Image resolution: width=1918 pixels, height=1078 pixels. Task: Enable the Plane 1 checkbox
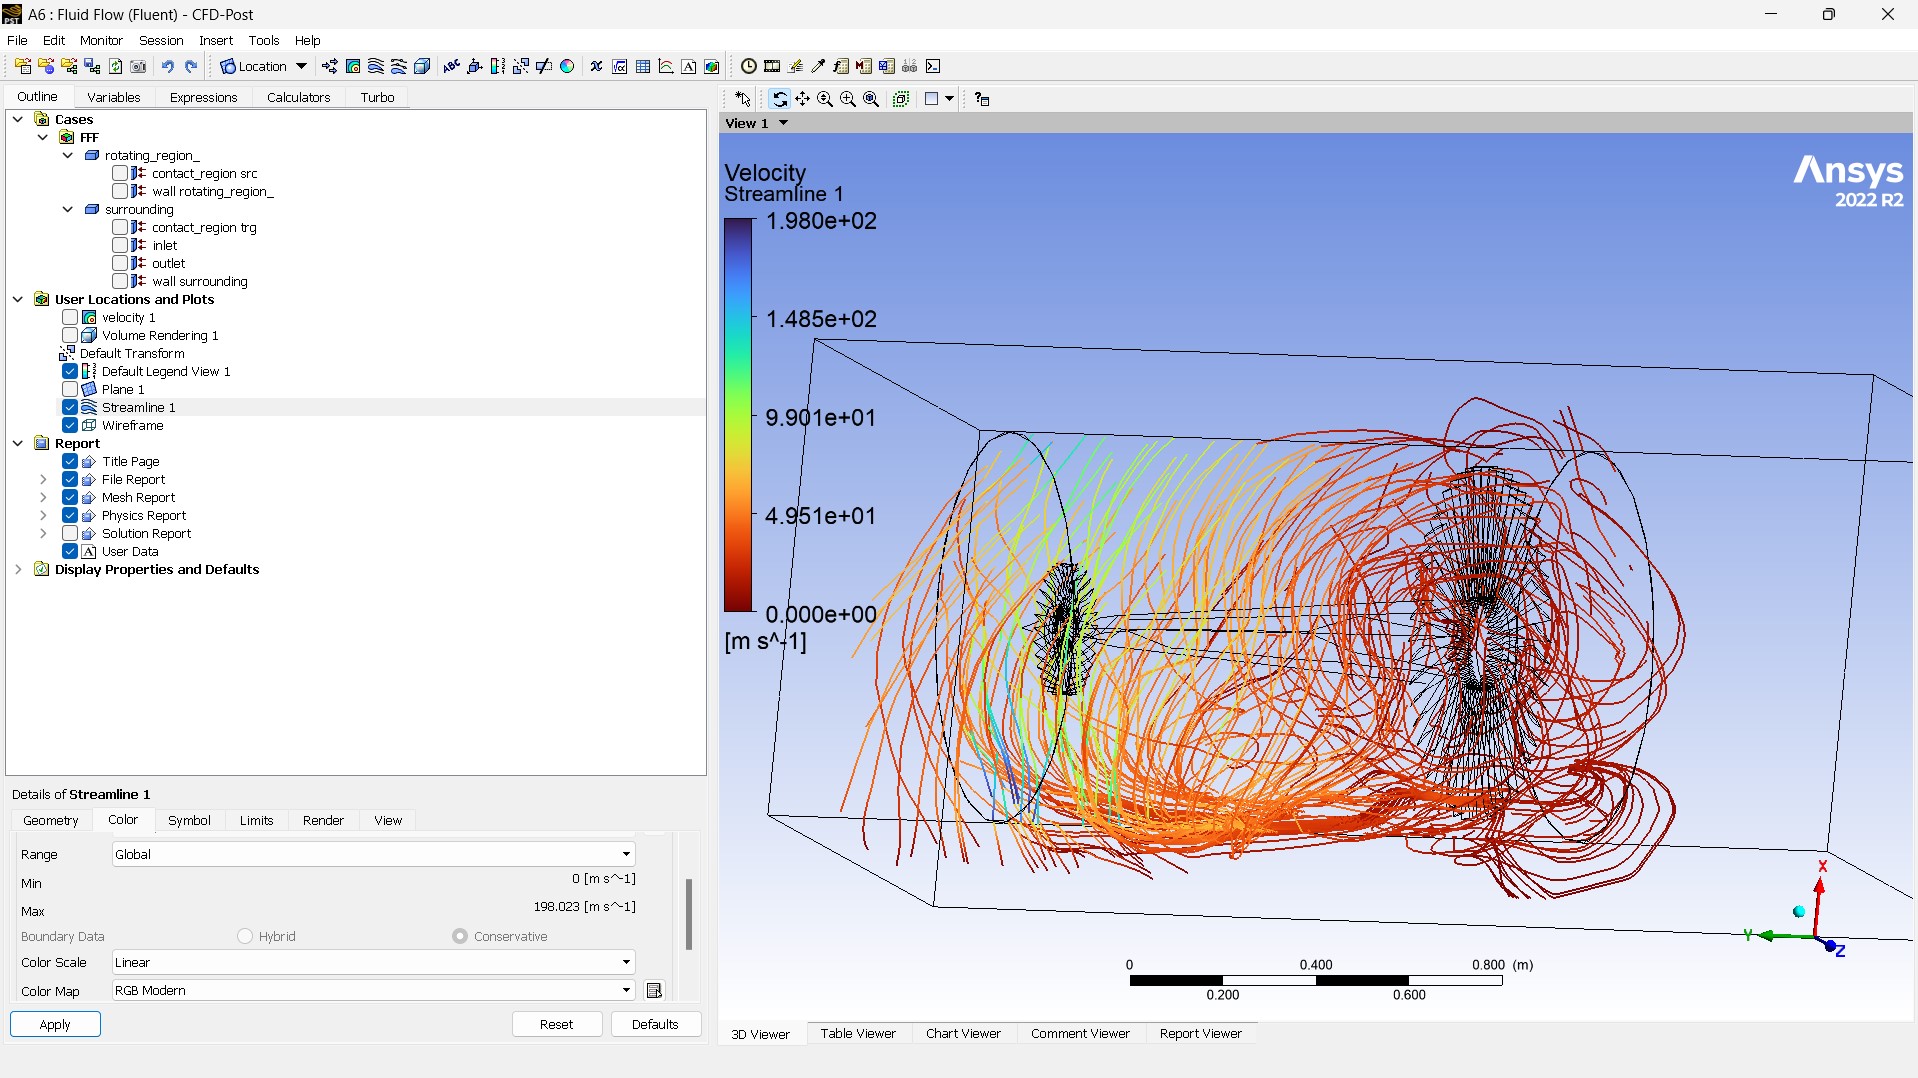click(x=70, y=389)
